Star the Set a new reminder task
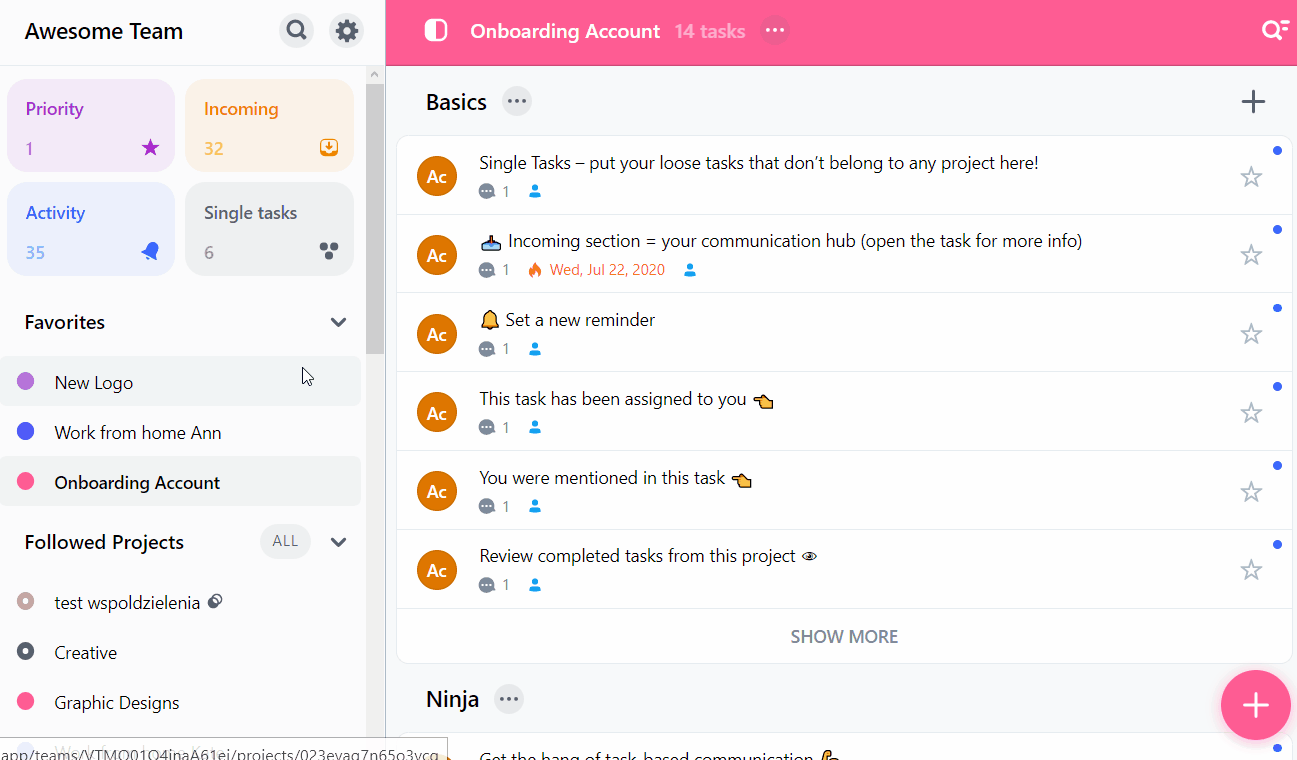This screenshot has width=1297, height=760. [1251, 334]
